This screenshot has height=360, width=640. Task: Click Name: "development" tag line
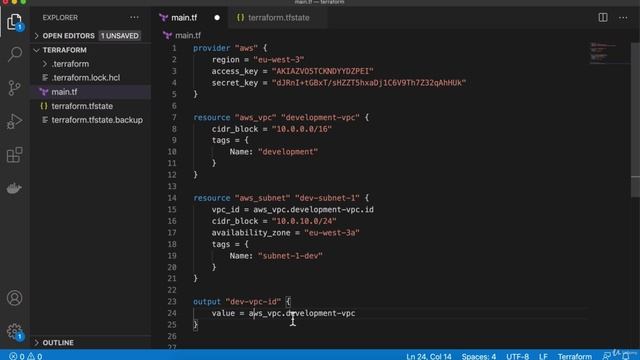(273, 152)
